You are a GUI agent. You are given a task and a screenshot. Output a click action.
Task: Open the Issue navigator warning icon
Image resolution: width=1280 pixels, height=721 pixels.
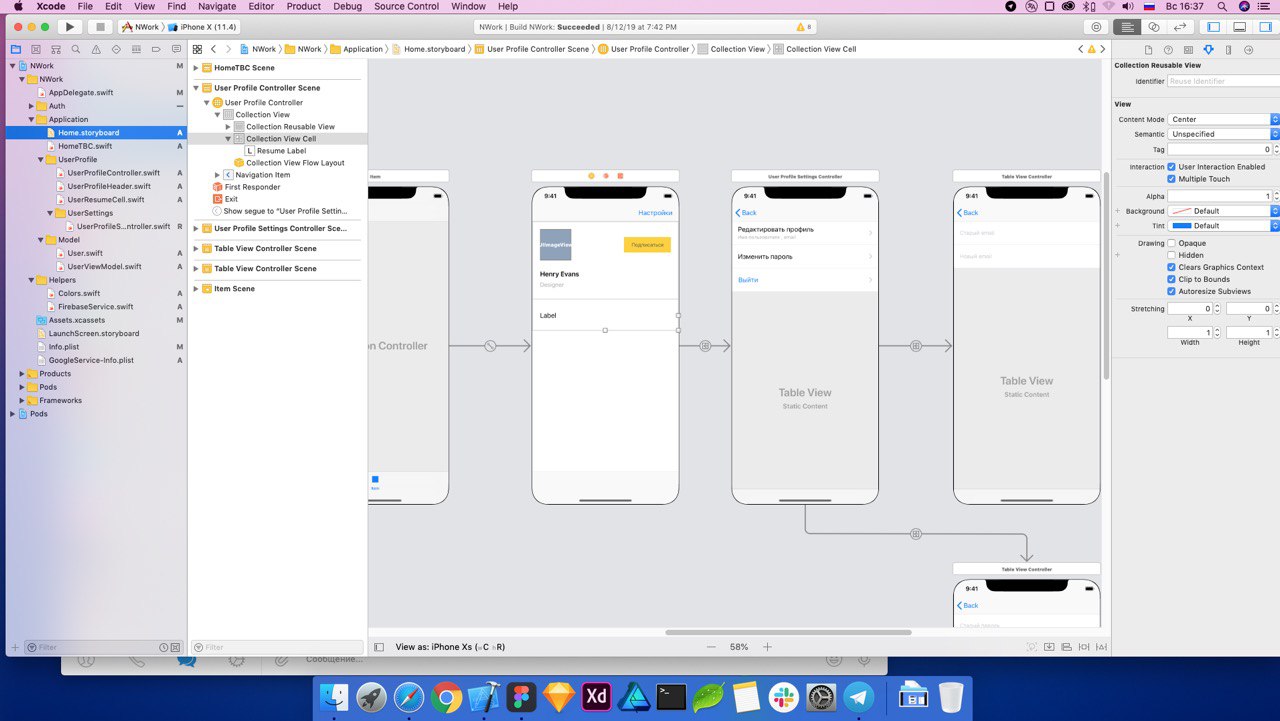95,49
